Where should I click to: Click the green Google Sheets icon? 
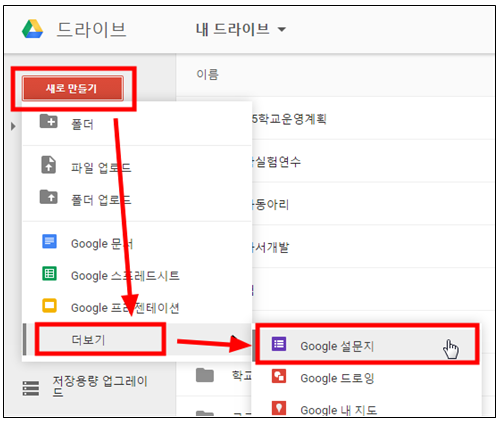tap(49, 274)
